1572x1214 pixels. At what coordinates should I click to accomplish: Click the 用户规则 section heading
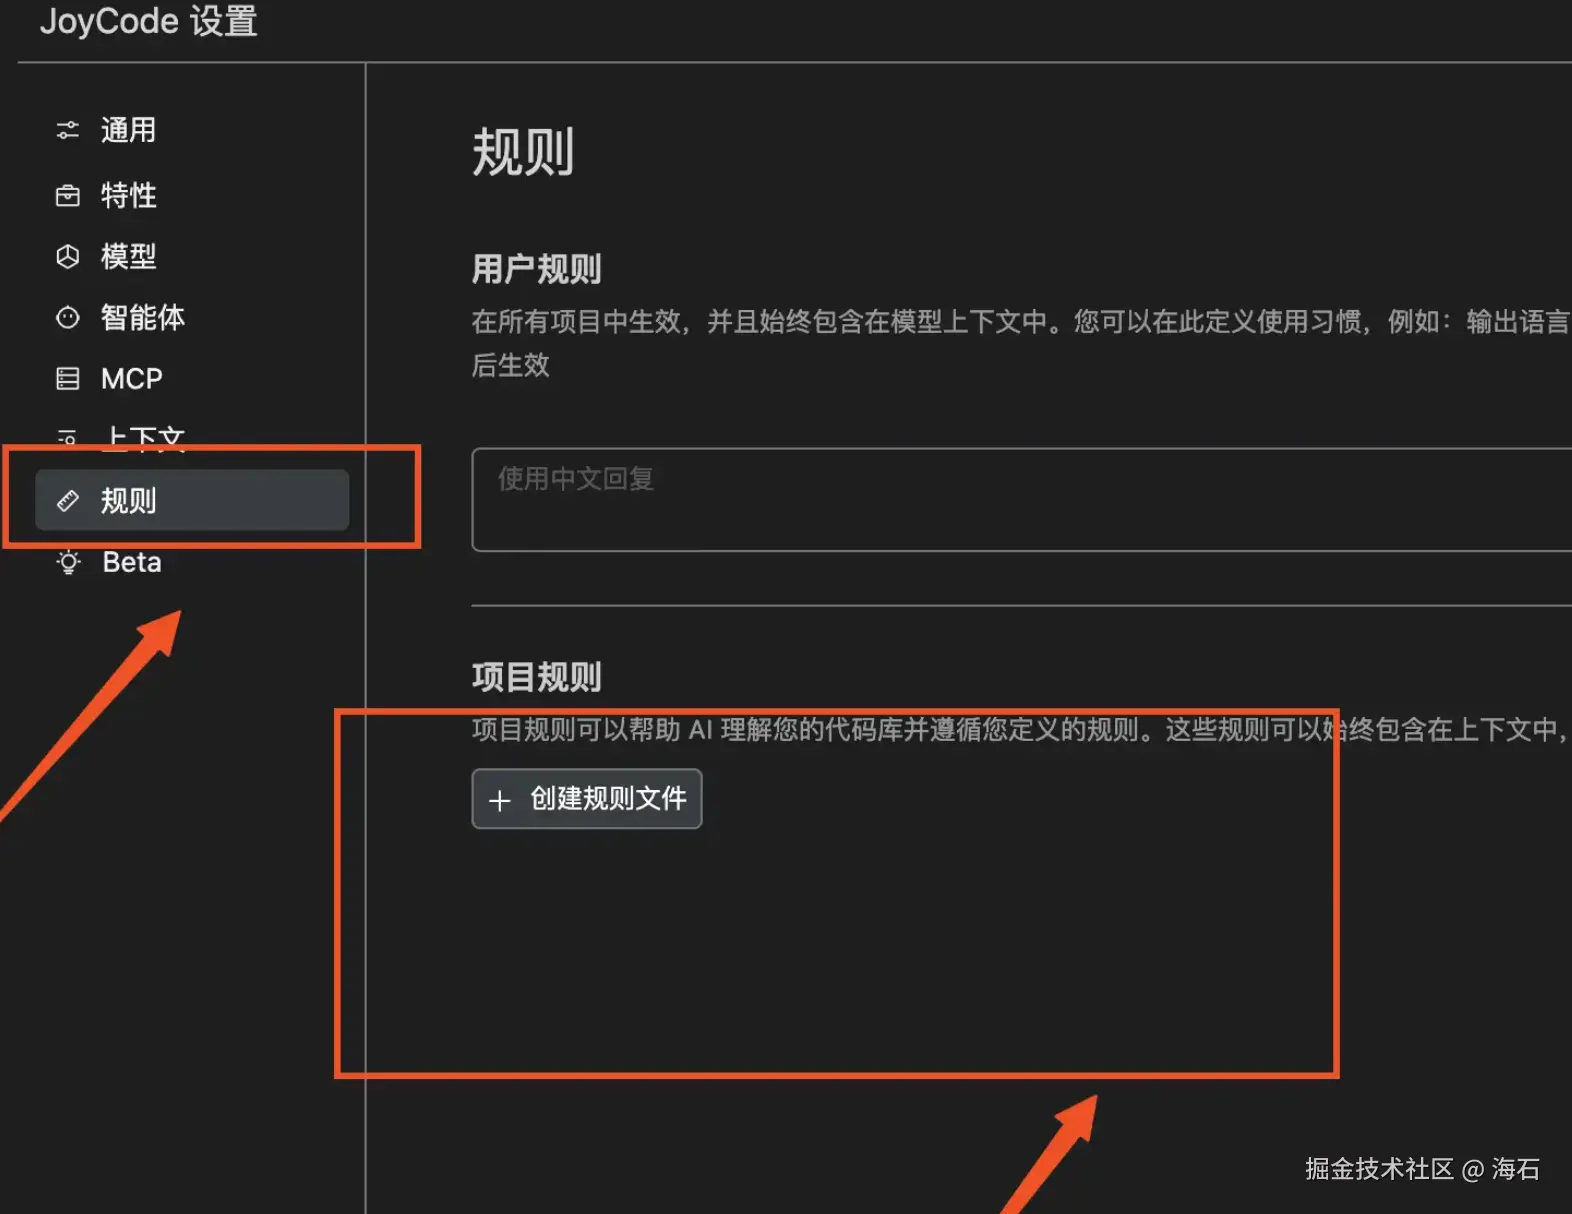tap(537, 269)
